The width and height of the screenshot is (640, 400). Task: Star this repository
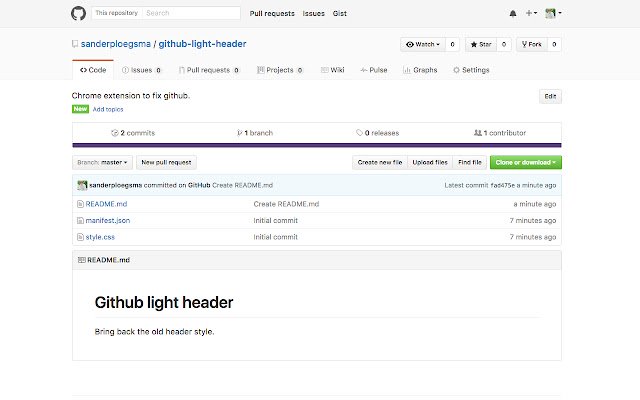(481, 44)
